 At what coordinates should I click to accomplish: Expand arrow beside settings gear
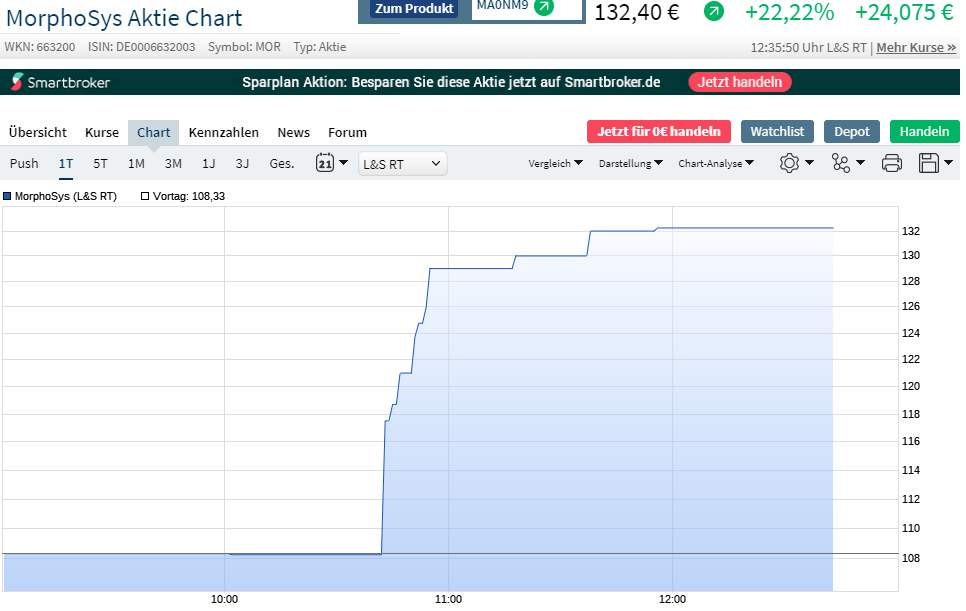810,163
